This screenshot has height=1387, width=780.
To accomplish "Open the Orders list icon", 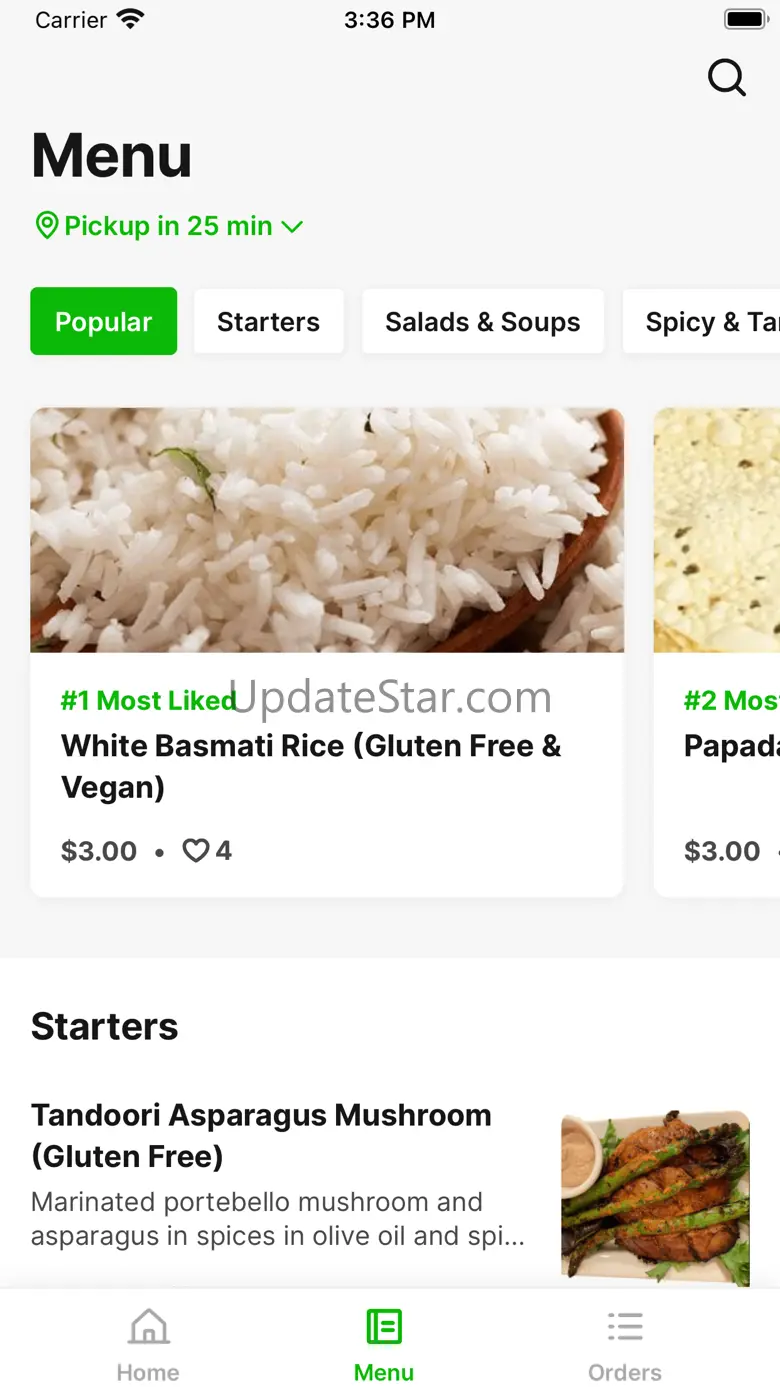I will (625, 1327).
